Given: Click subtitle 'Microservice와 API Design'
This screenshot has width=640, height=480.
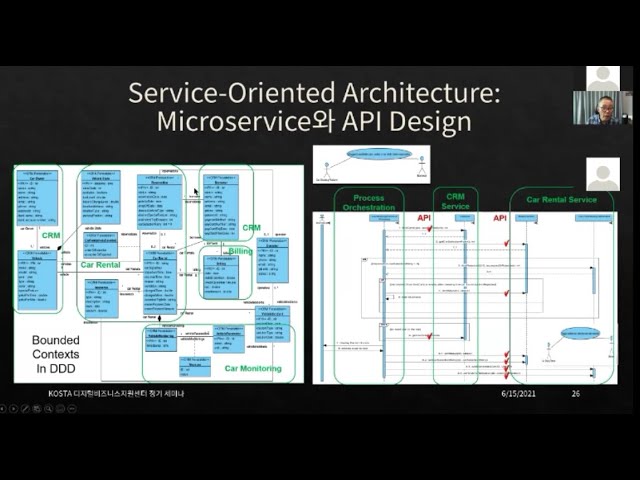Looking at the screenshot, I should (314, 121).
